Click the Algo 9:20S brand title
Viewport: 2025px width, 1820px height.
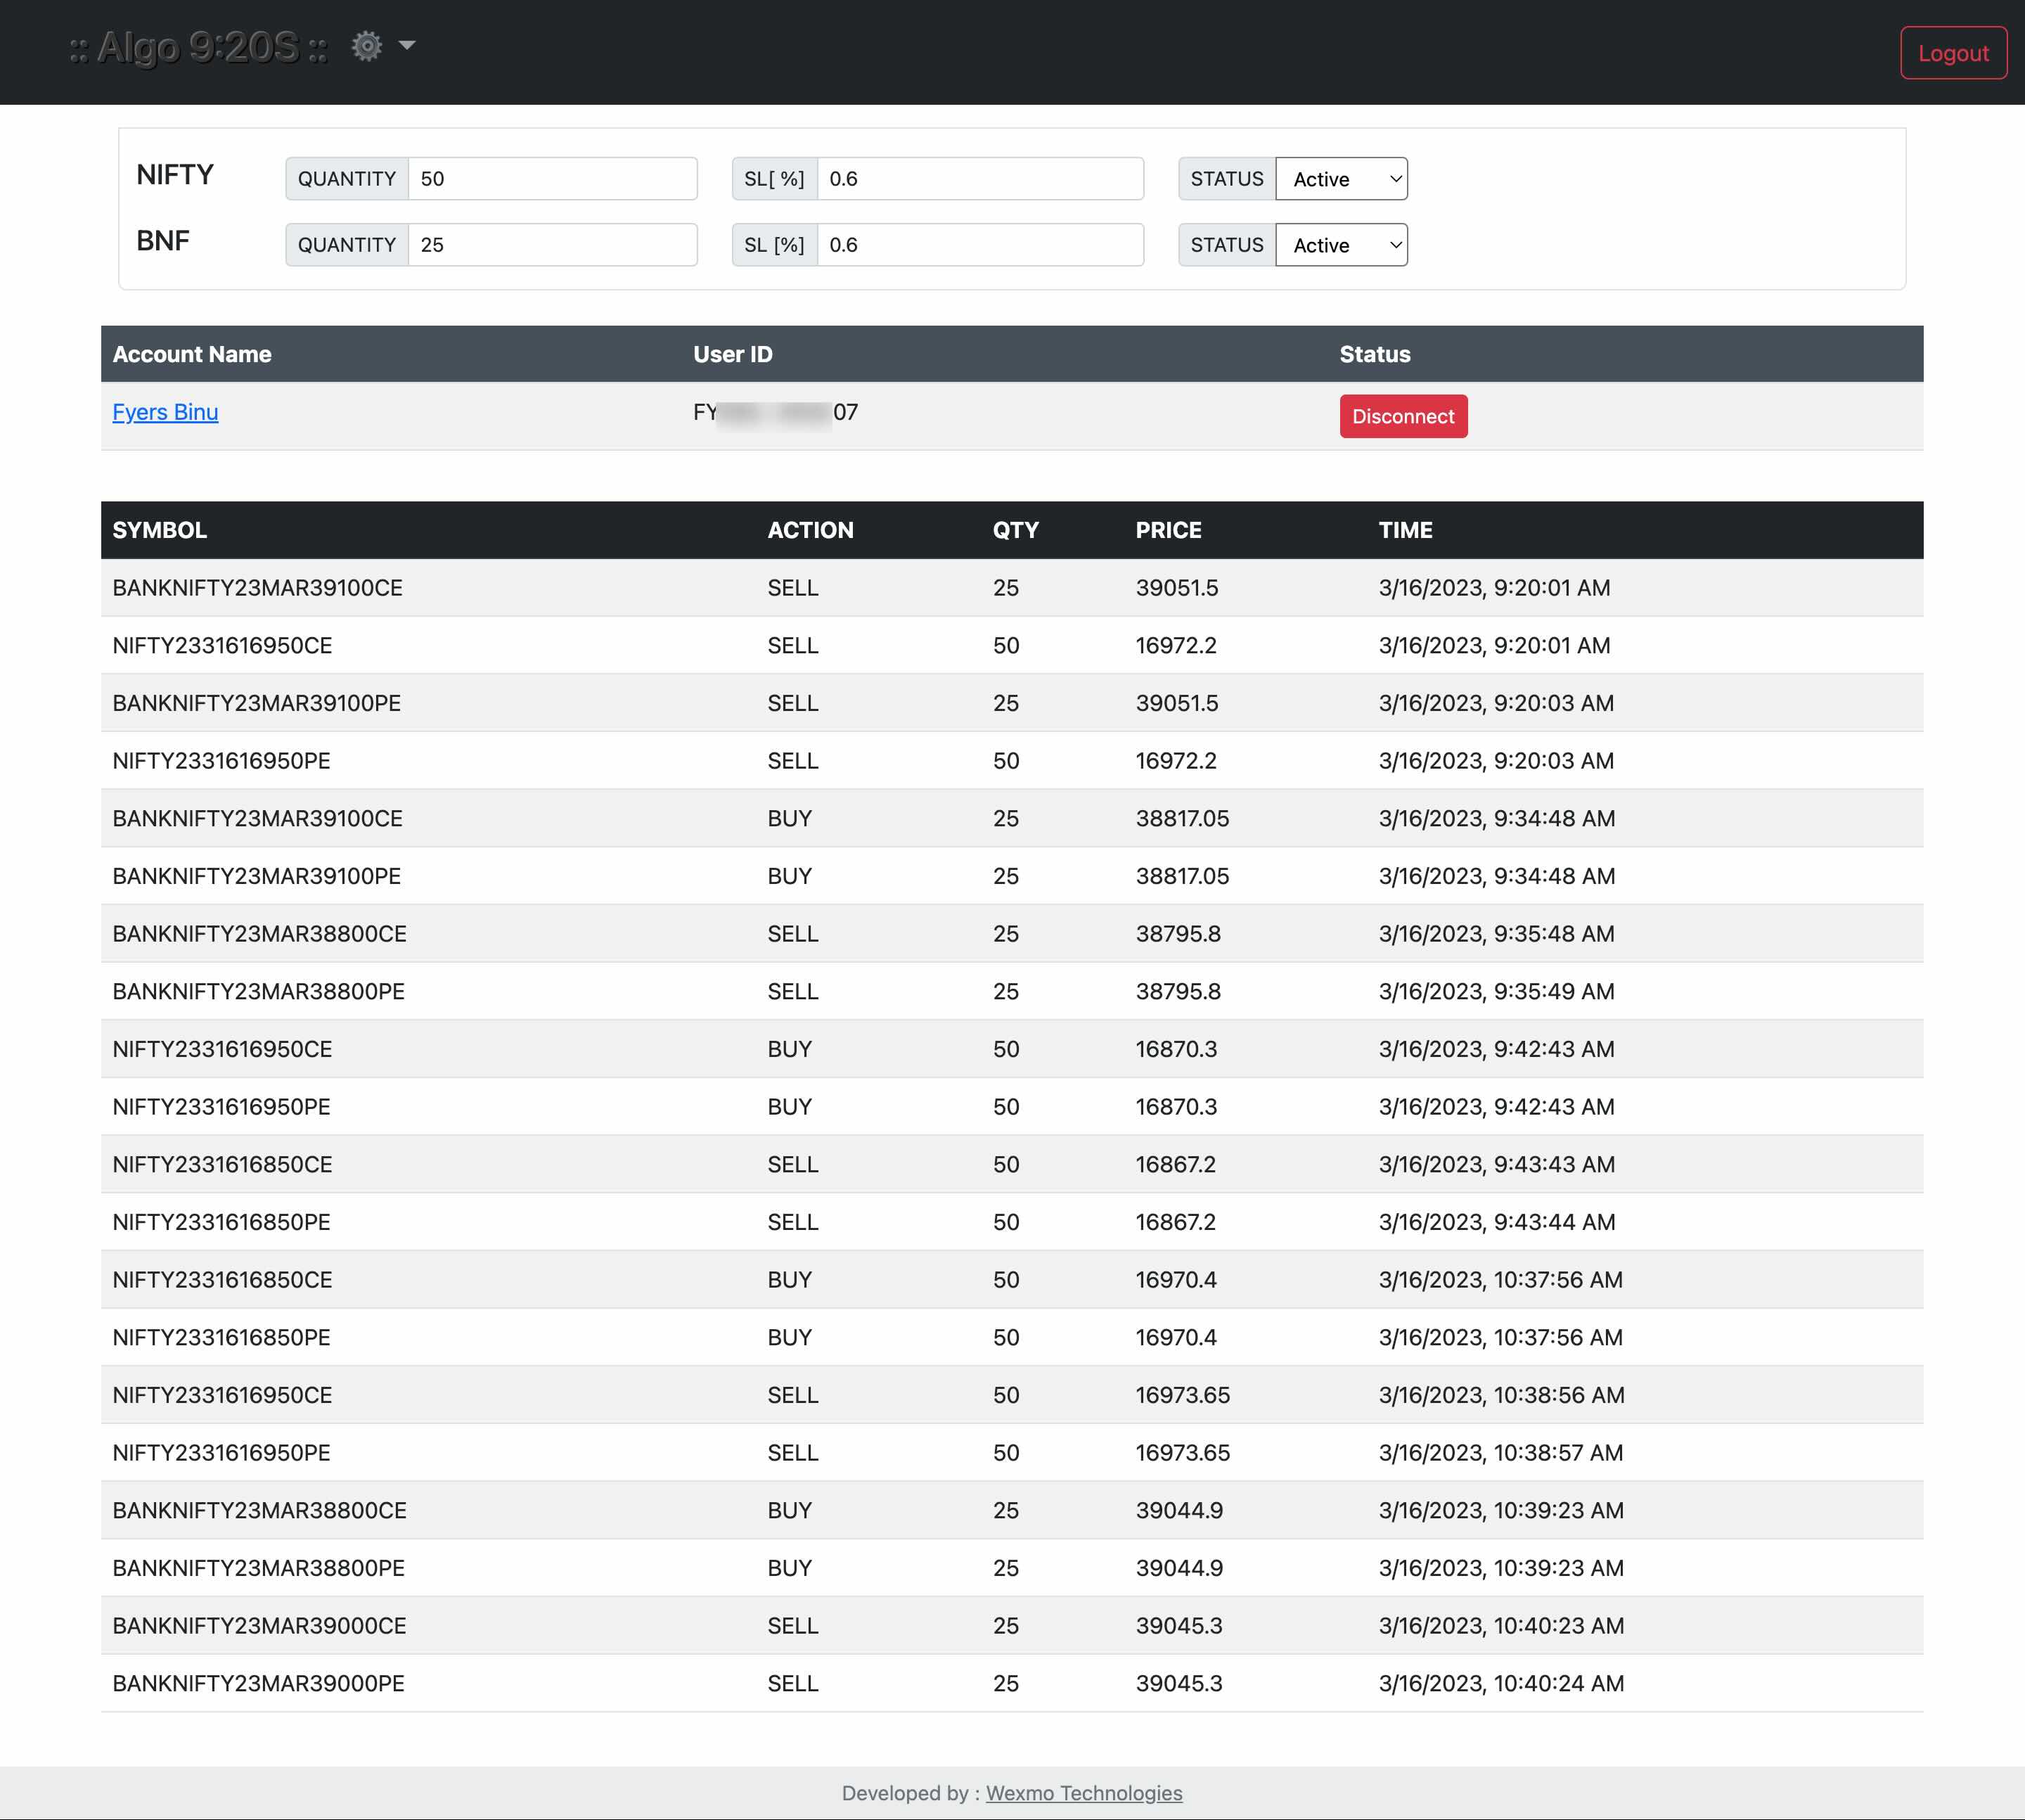pyautogui.click(x=198, y=47)
